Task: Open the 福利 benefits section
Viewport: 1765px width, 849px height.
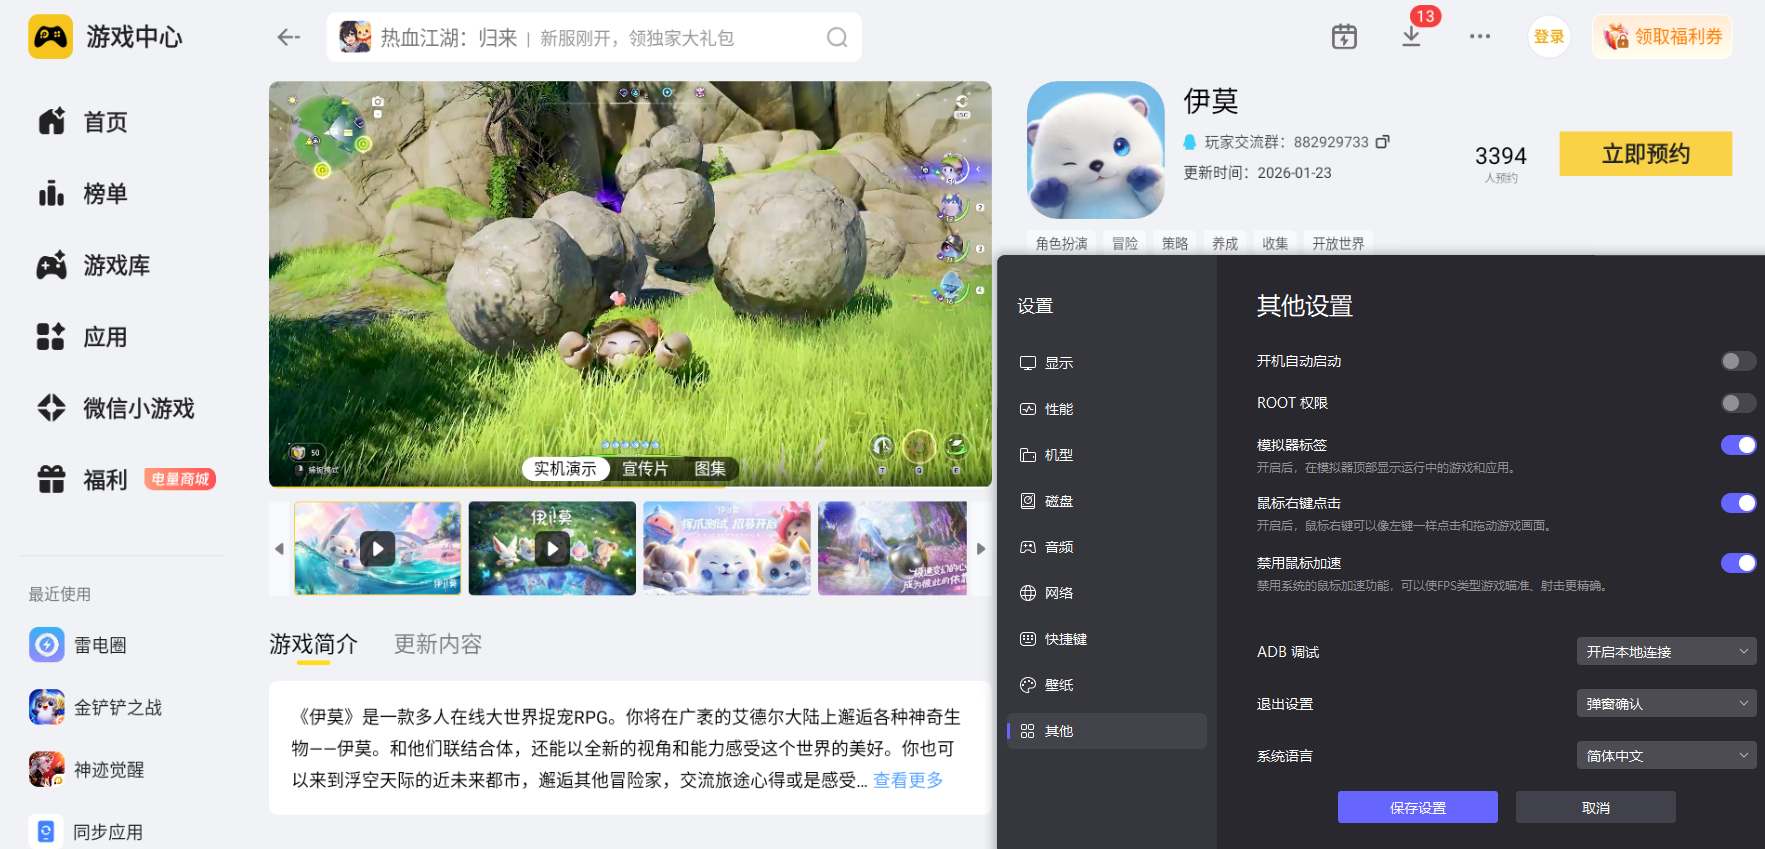Action: 83,480
